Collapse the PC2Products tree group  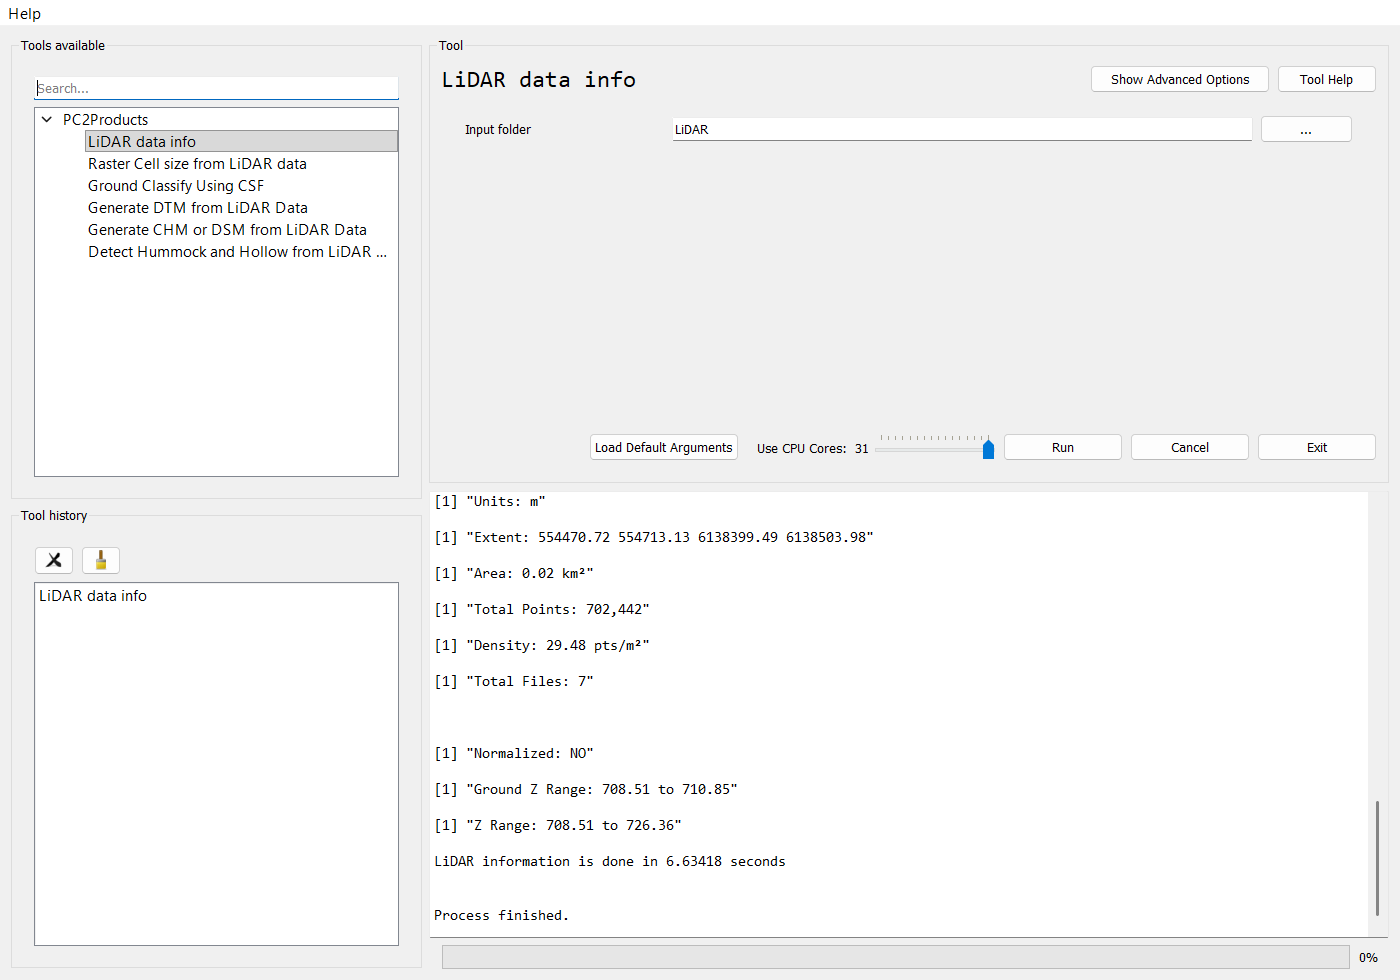point(47,119)
